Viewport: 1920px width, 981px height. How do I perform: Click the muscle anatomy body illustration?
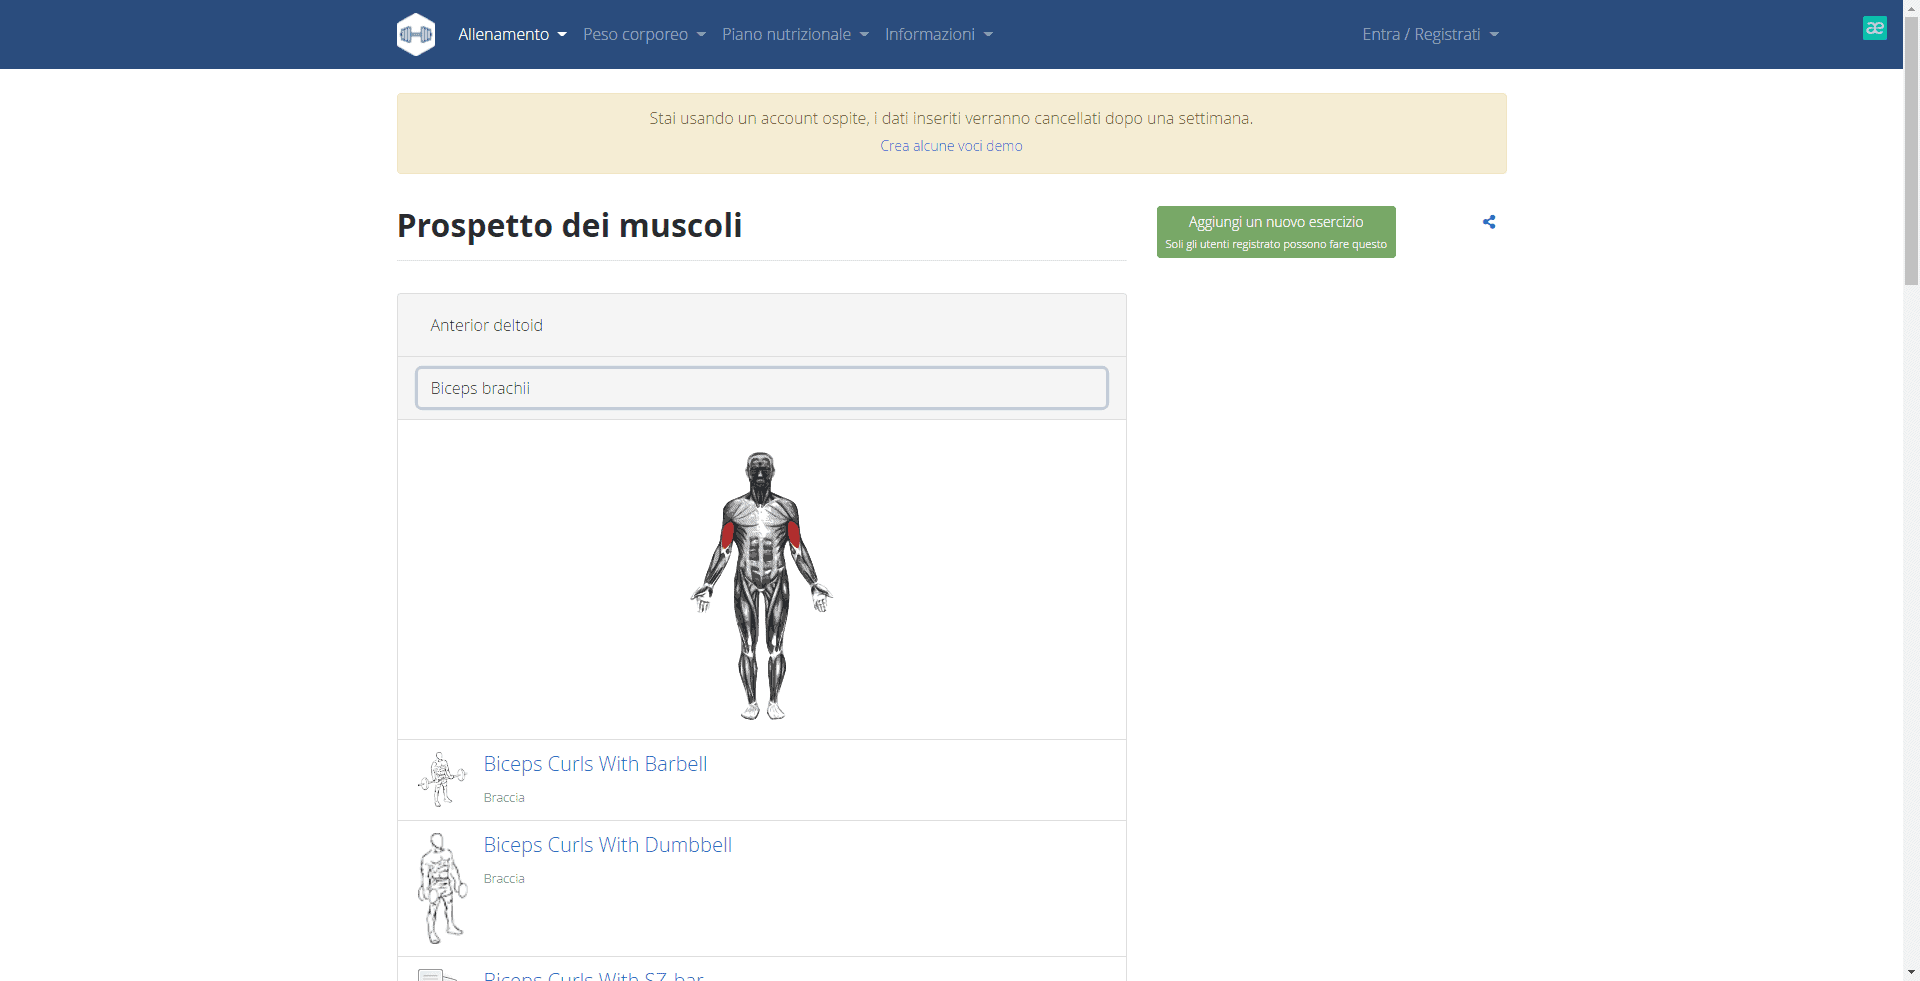(761, 585)
